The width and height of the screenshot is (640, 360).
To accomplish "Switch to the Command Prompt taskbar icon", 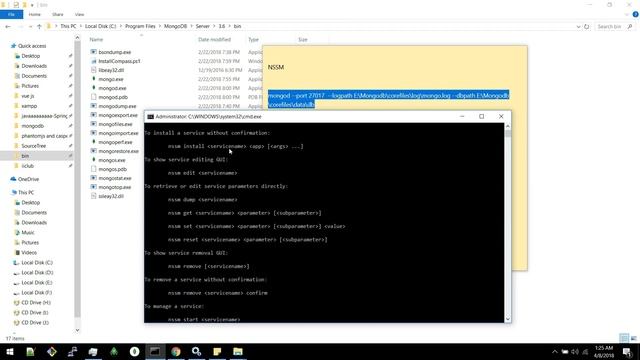I will [x=155, y=351].
